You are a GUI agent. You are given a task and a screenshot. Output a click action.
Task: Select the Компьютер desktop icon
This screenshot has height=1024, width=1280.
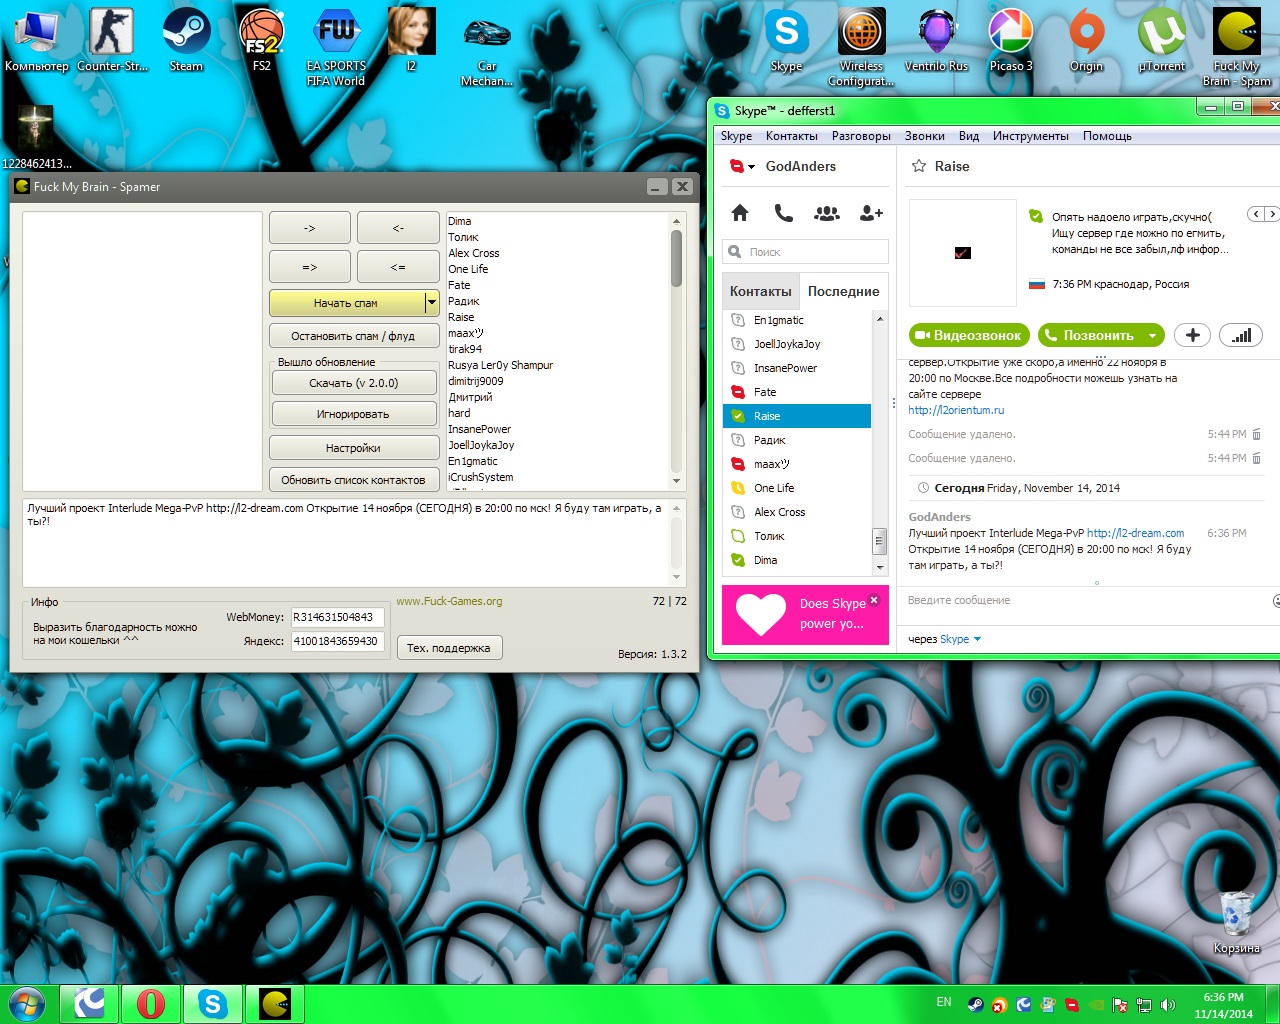pos(37,40)
